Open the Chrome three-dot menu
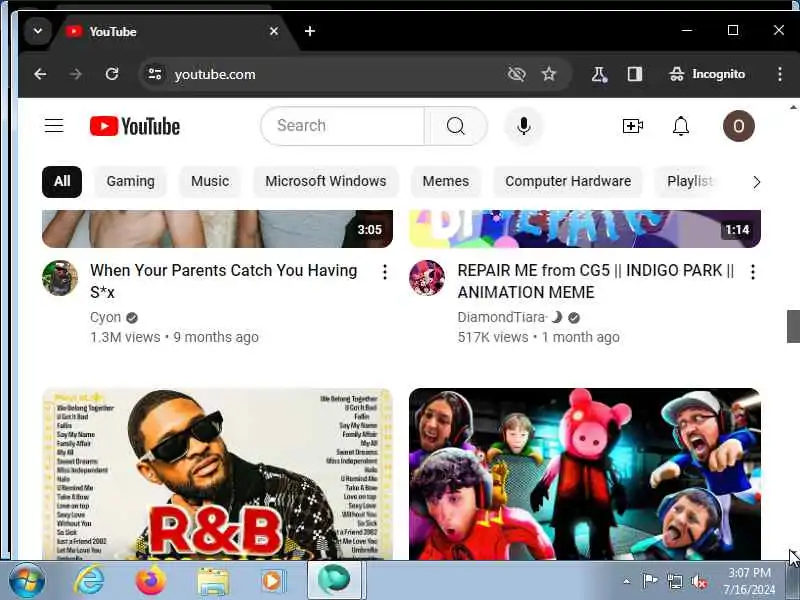 point(780,74)
